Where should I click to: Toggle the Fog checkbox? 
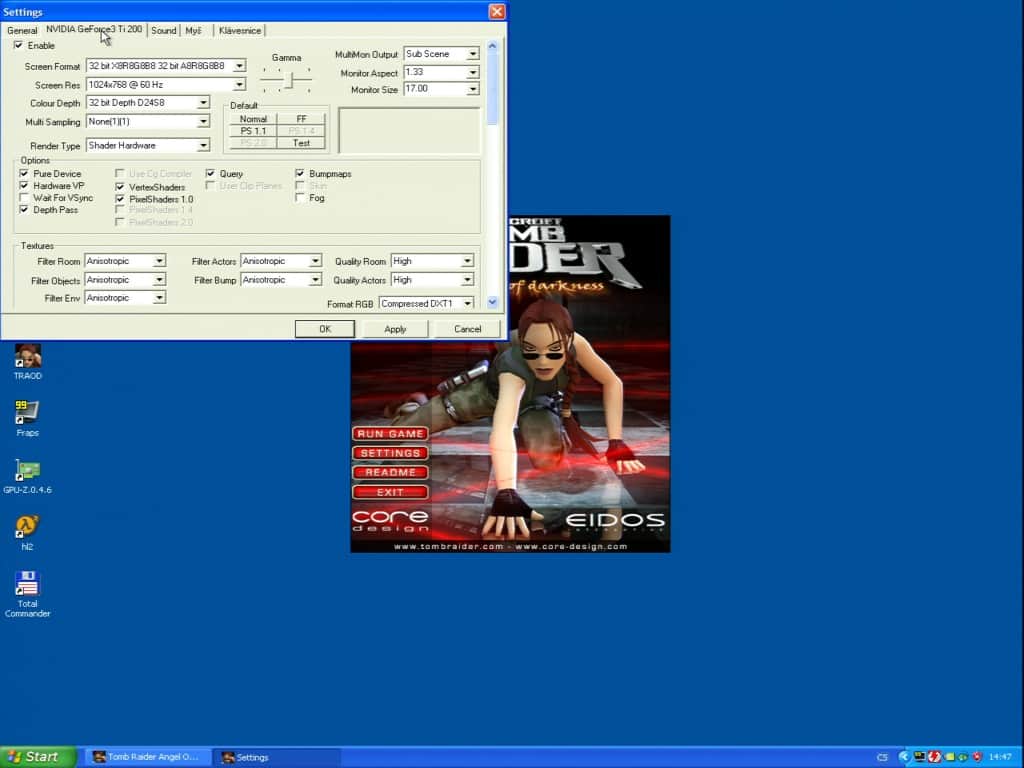coord(300,198)
